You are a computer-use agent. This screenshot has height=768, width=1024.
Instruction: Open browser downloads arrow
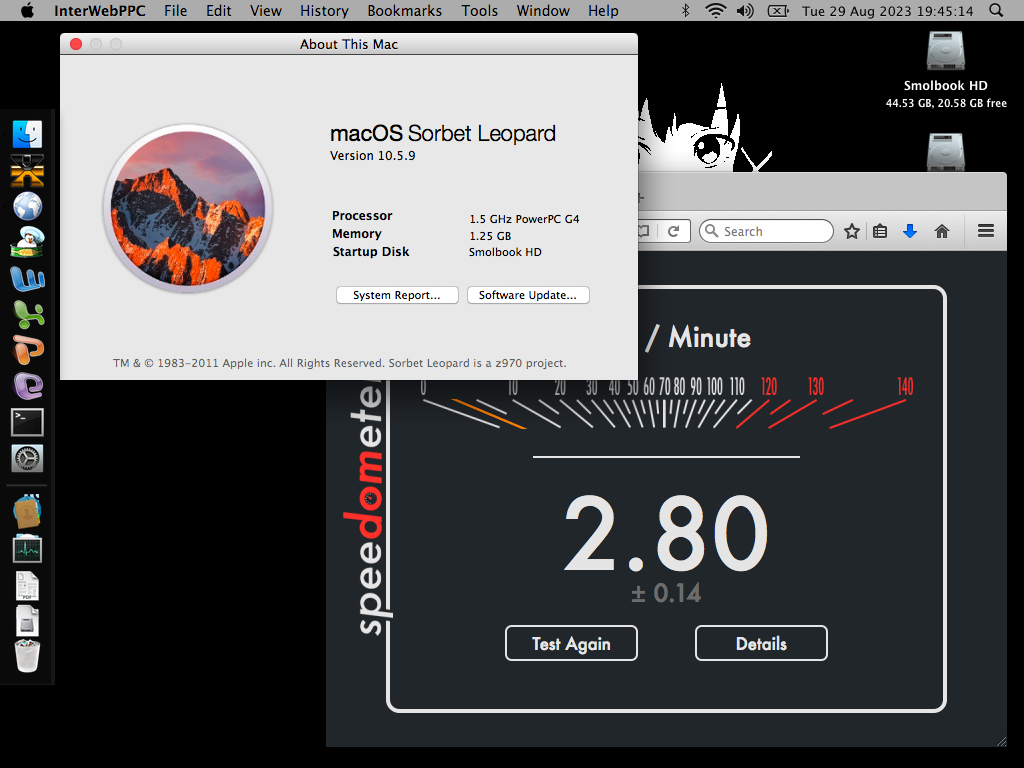(910, 231)
